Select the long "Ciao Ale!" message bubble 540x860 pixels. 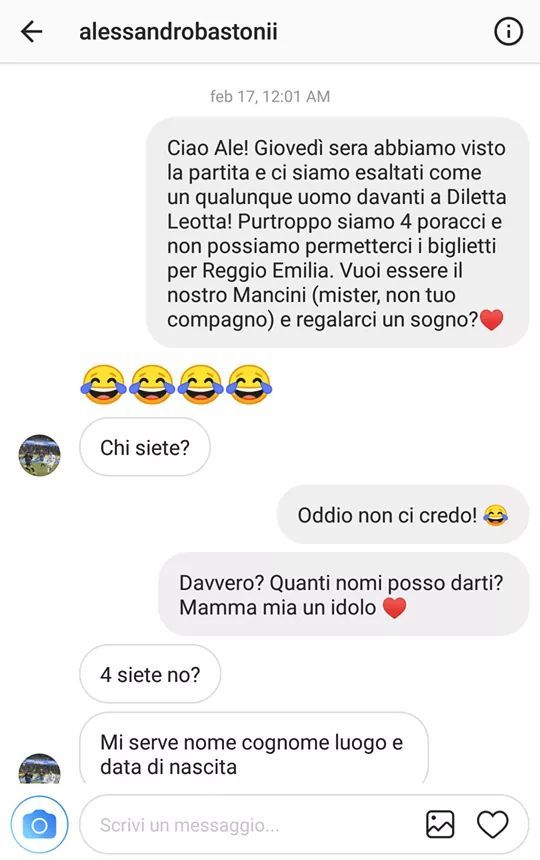(338, 233)
